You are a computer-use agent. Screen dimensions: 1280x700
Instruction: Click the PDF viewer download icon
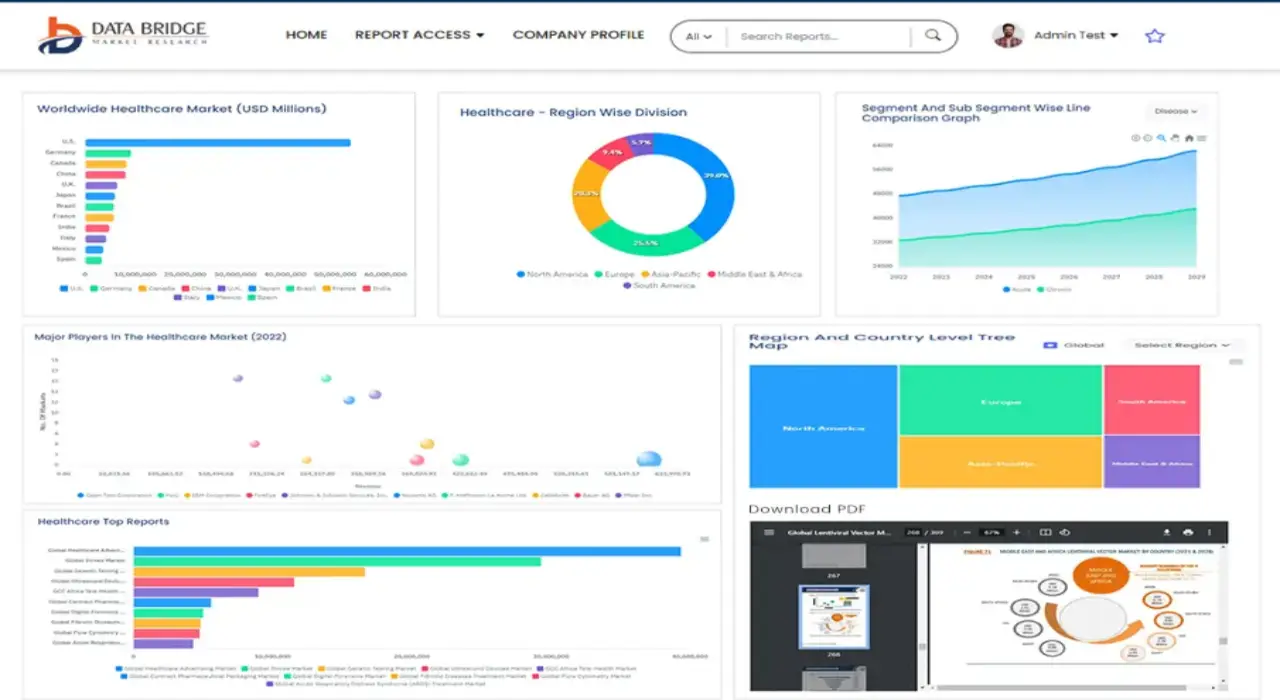point(1166,532)
